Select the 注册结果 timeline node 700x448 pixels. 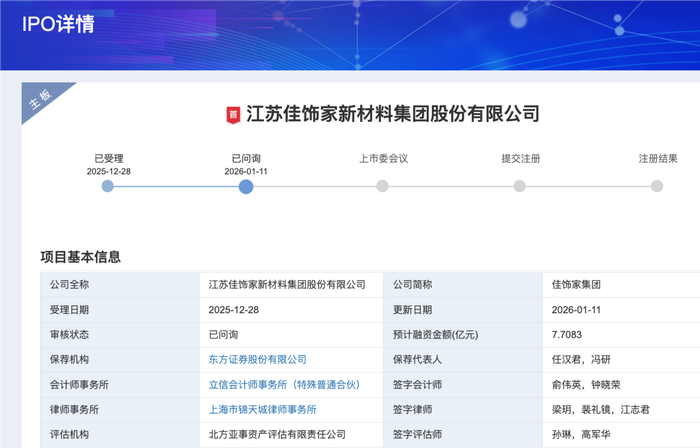click(657, 186)
